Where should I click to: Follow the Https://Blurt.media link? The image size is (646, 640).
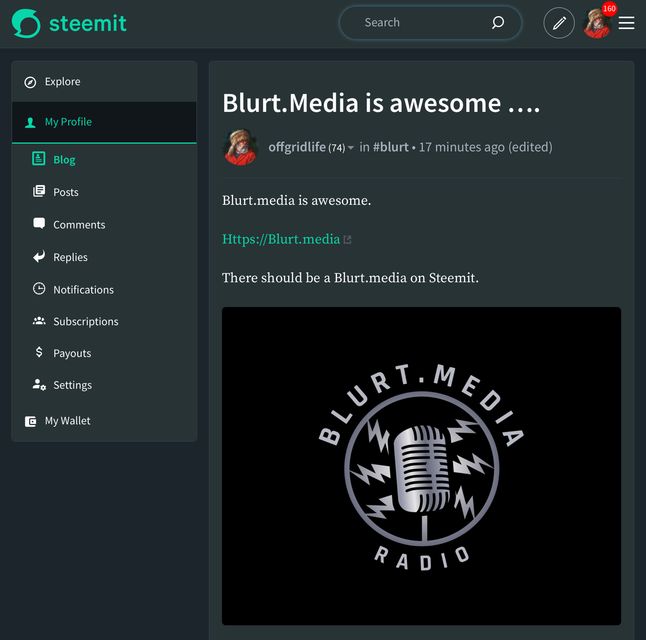coord(281,239)
